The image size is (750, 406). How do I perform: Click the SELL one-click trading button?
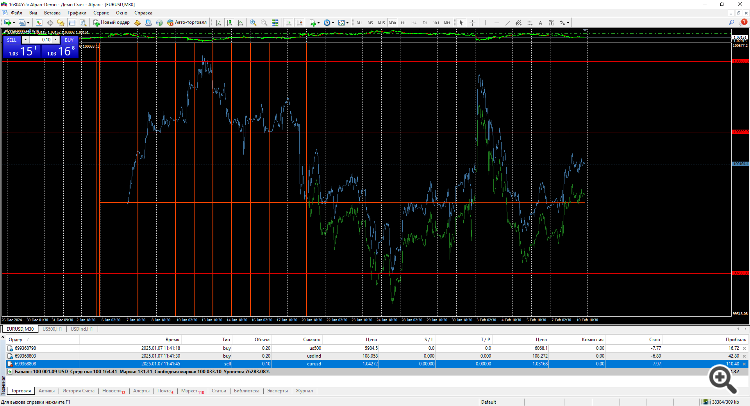point(11,40)
